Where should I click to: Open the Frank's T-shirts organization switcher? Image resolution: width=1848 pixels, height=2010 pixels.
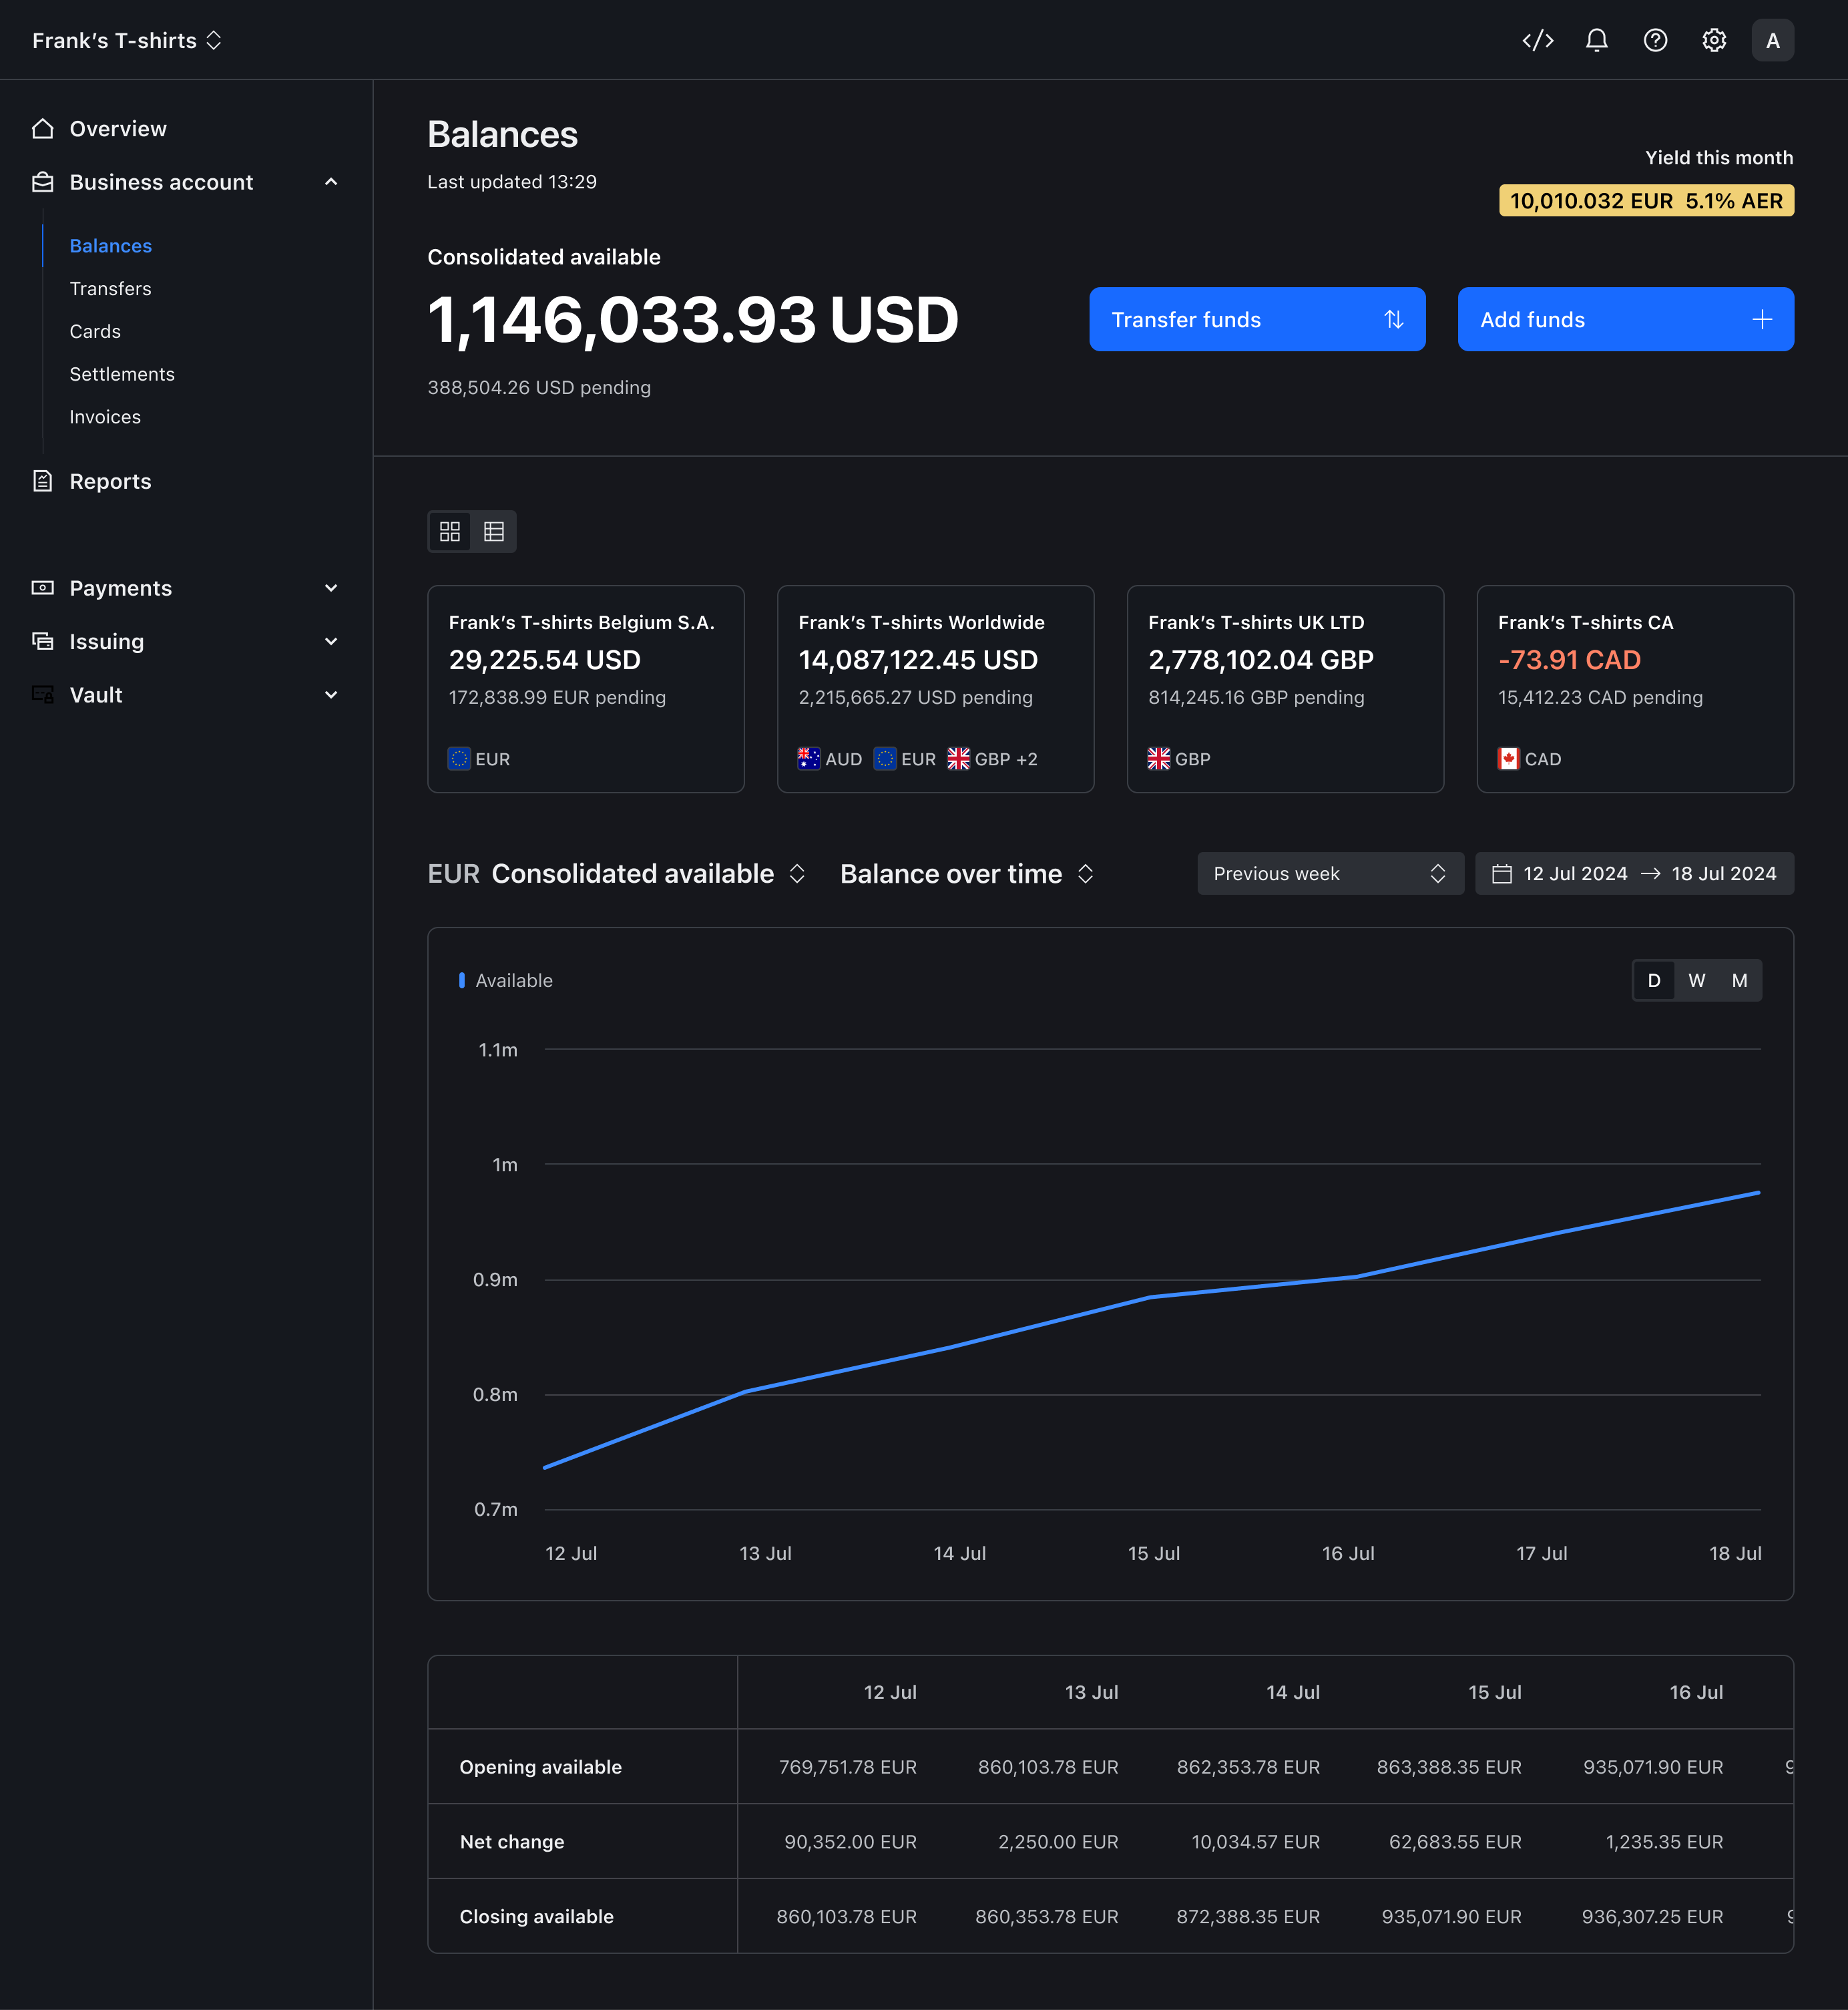(126, 40)
